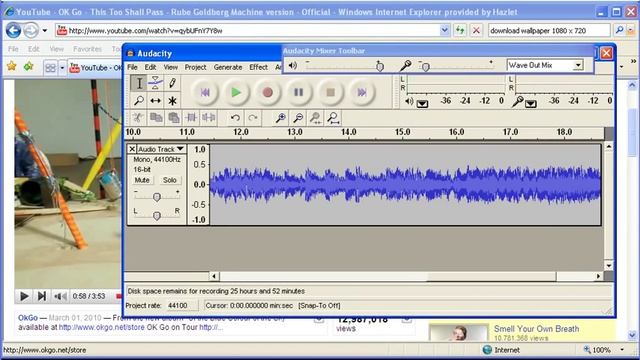
Task: Start recording with the red Record button
Action: [x=267, y=93]
